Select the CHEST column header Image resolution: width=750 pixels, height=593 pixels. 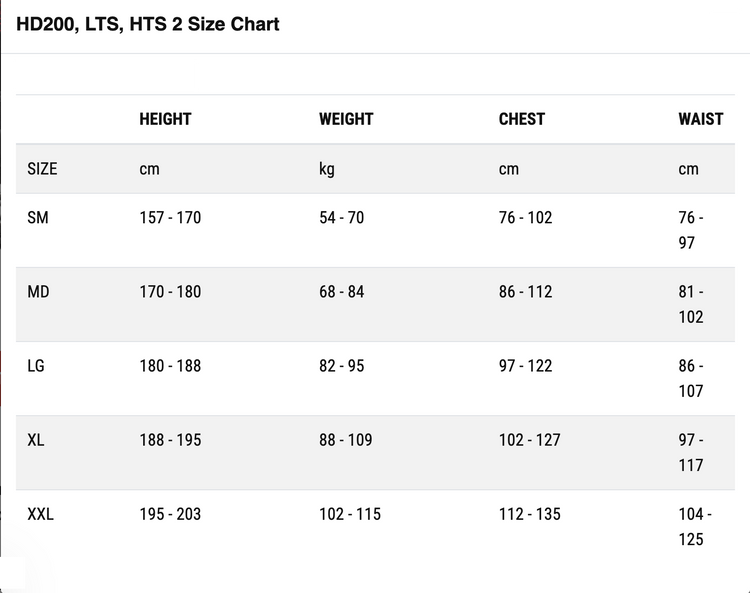point(522,119)
